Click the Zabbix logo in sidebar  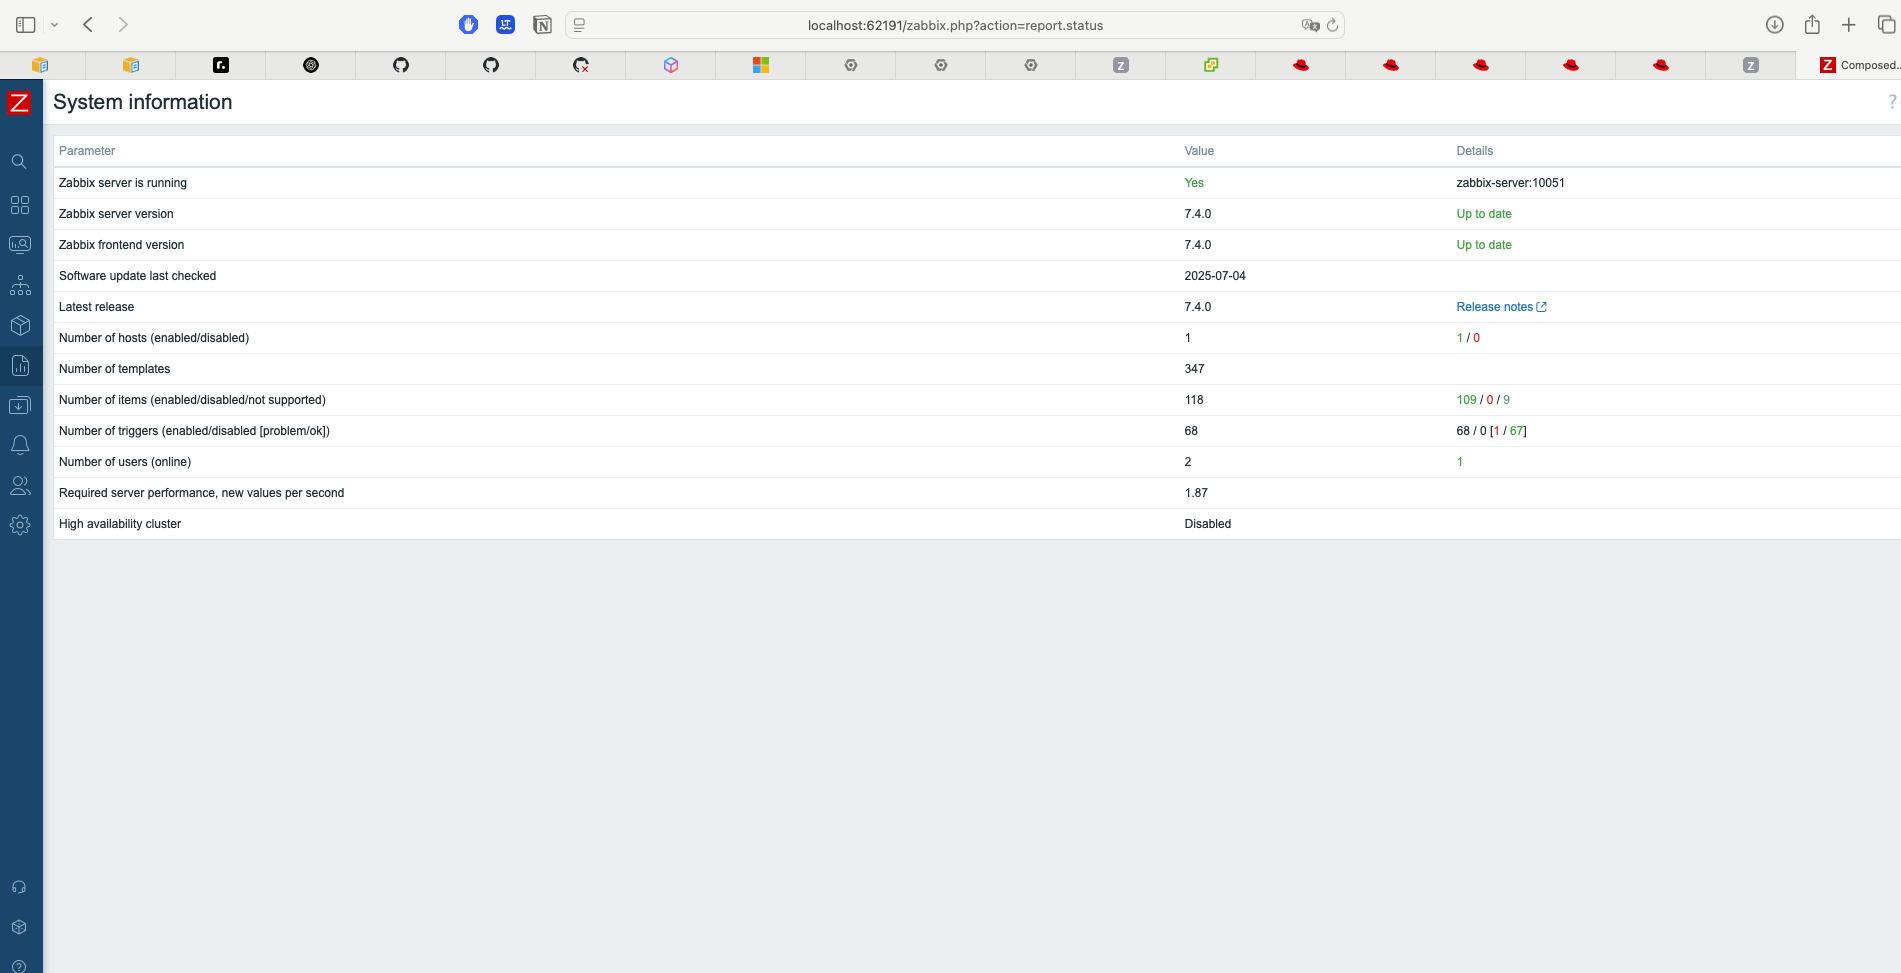[x=19, y=103]
